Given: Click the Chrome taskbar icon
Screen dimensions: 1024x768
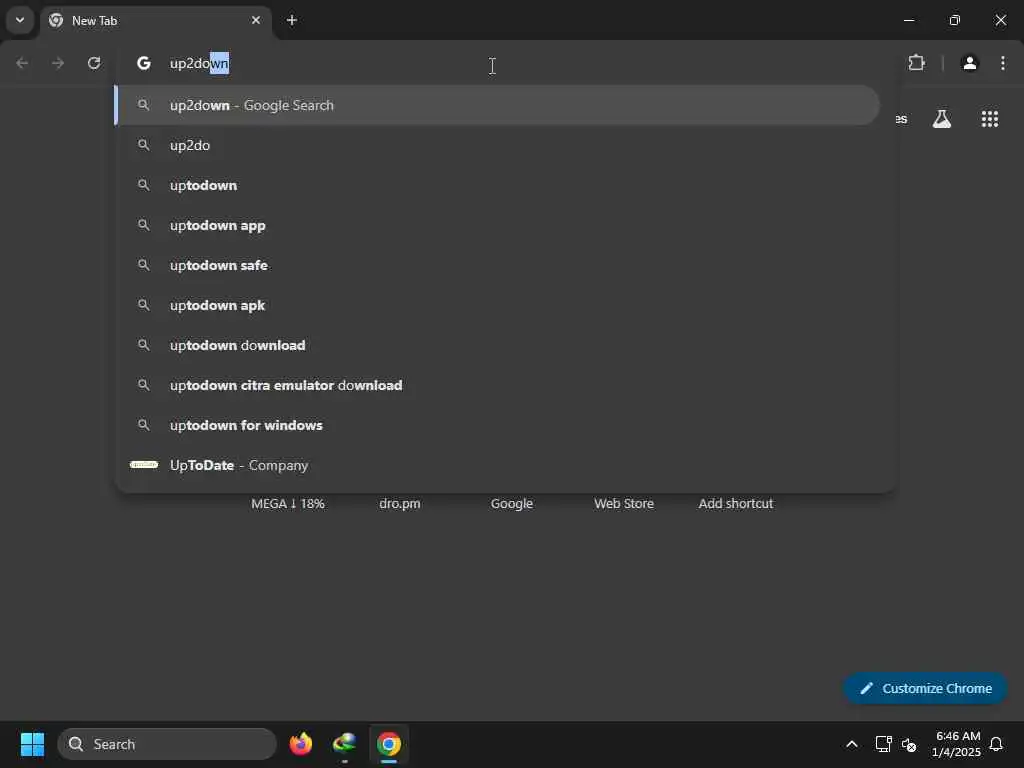Looking at the screenshot, I should 389,744.
